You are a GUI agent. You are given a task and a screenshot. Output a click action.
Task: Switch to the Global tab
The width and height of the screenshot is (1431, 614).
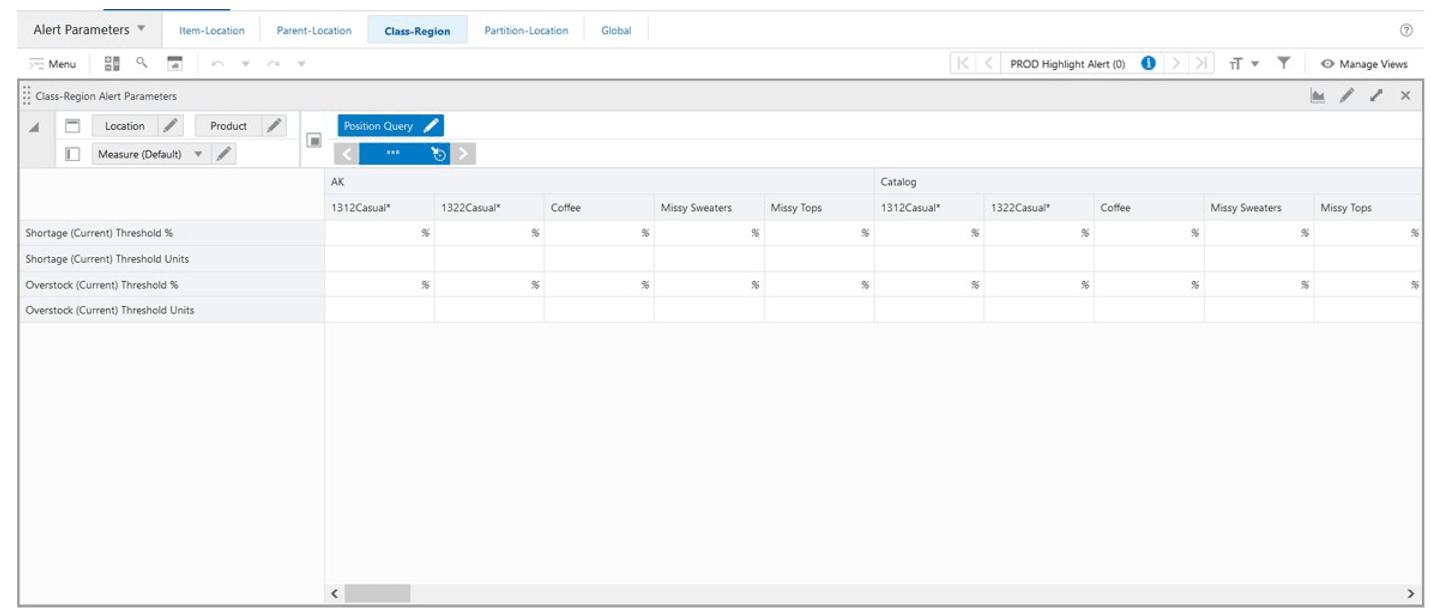(x=616, y=30)
